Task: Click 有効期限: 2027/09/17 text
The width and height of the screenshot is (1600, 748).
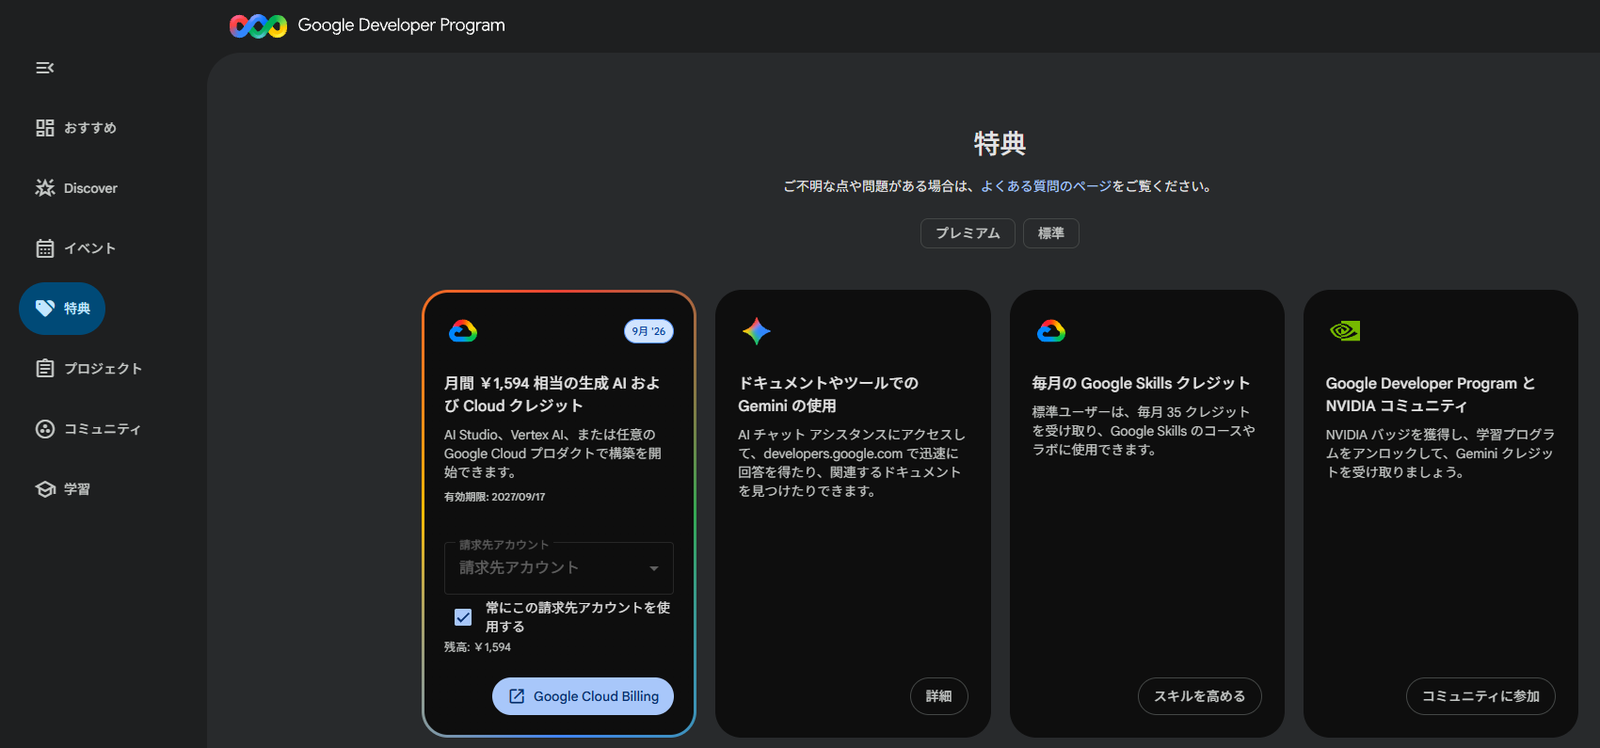Action: pyautogui.click(x=495, y=497)
